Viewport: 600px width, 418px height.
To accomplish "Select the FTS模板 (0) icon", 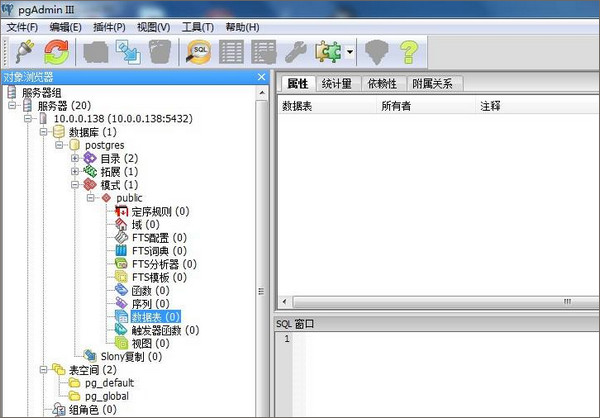I will click(x=121, y=277).
